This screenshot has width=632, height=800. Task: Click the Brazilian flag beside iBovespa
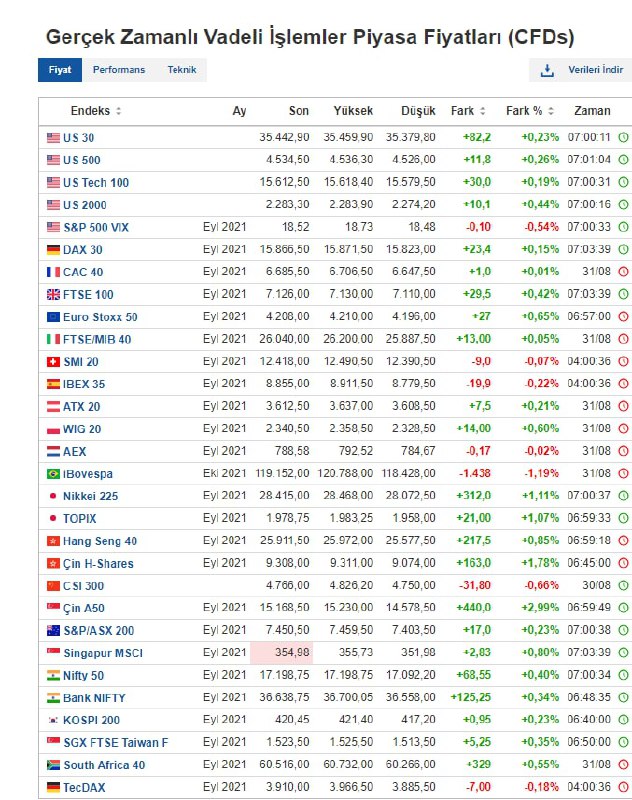click(x=53, y=474)
